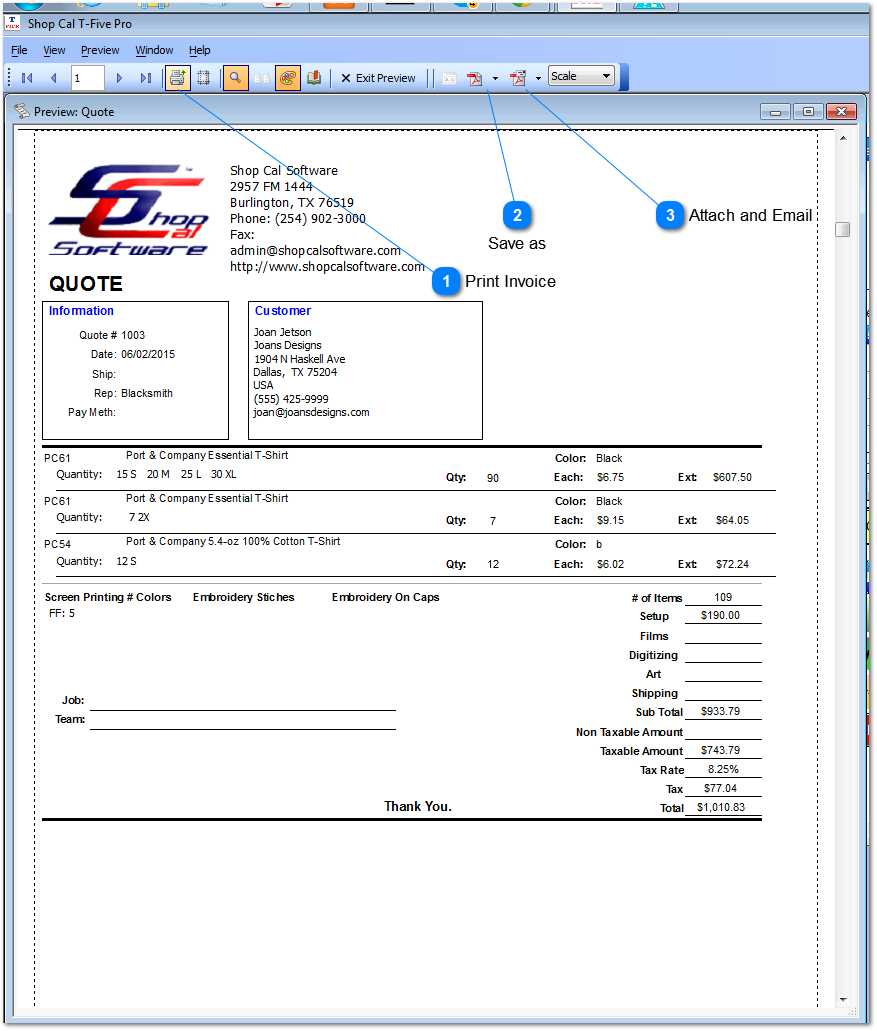Open the Preview menu

point(100,50)
